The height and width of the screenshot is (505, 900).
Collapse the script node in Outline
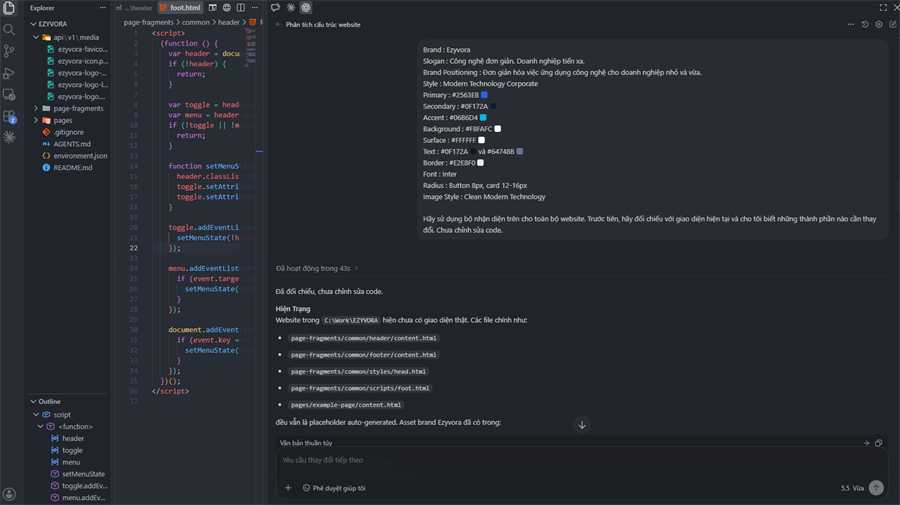pos(36,414)
